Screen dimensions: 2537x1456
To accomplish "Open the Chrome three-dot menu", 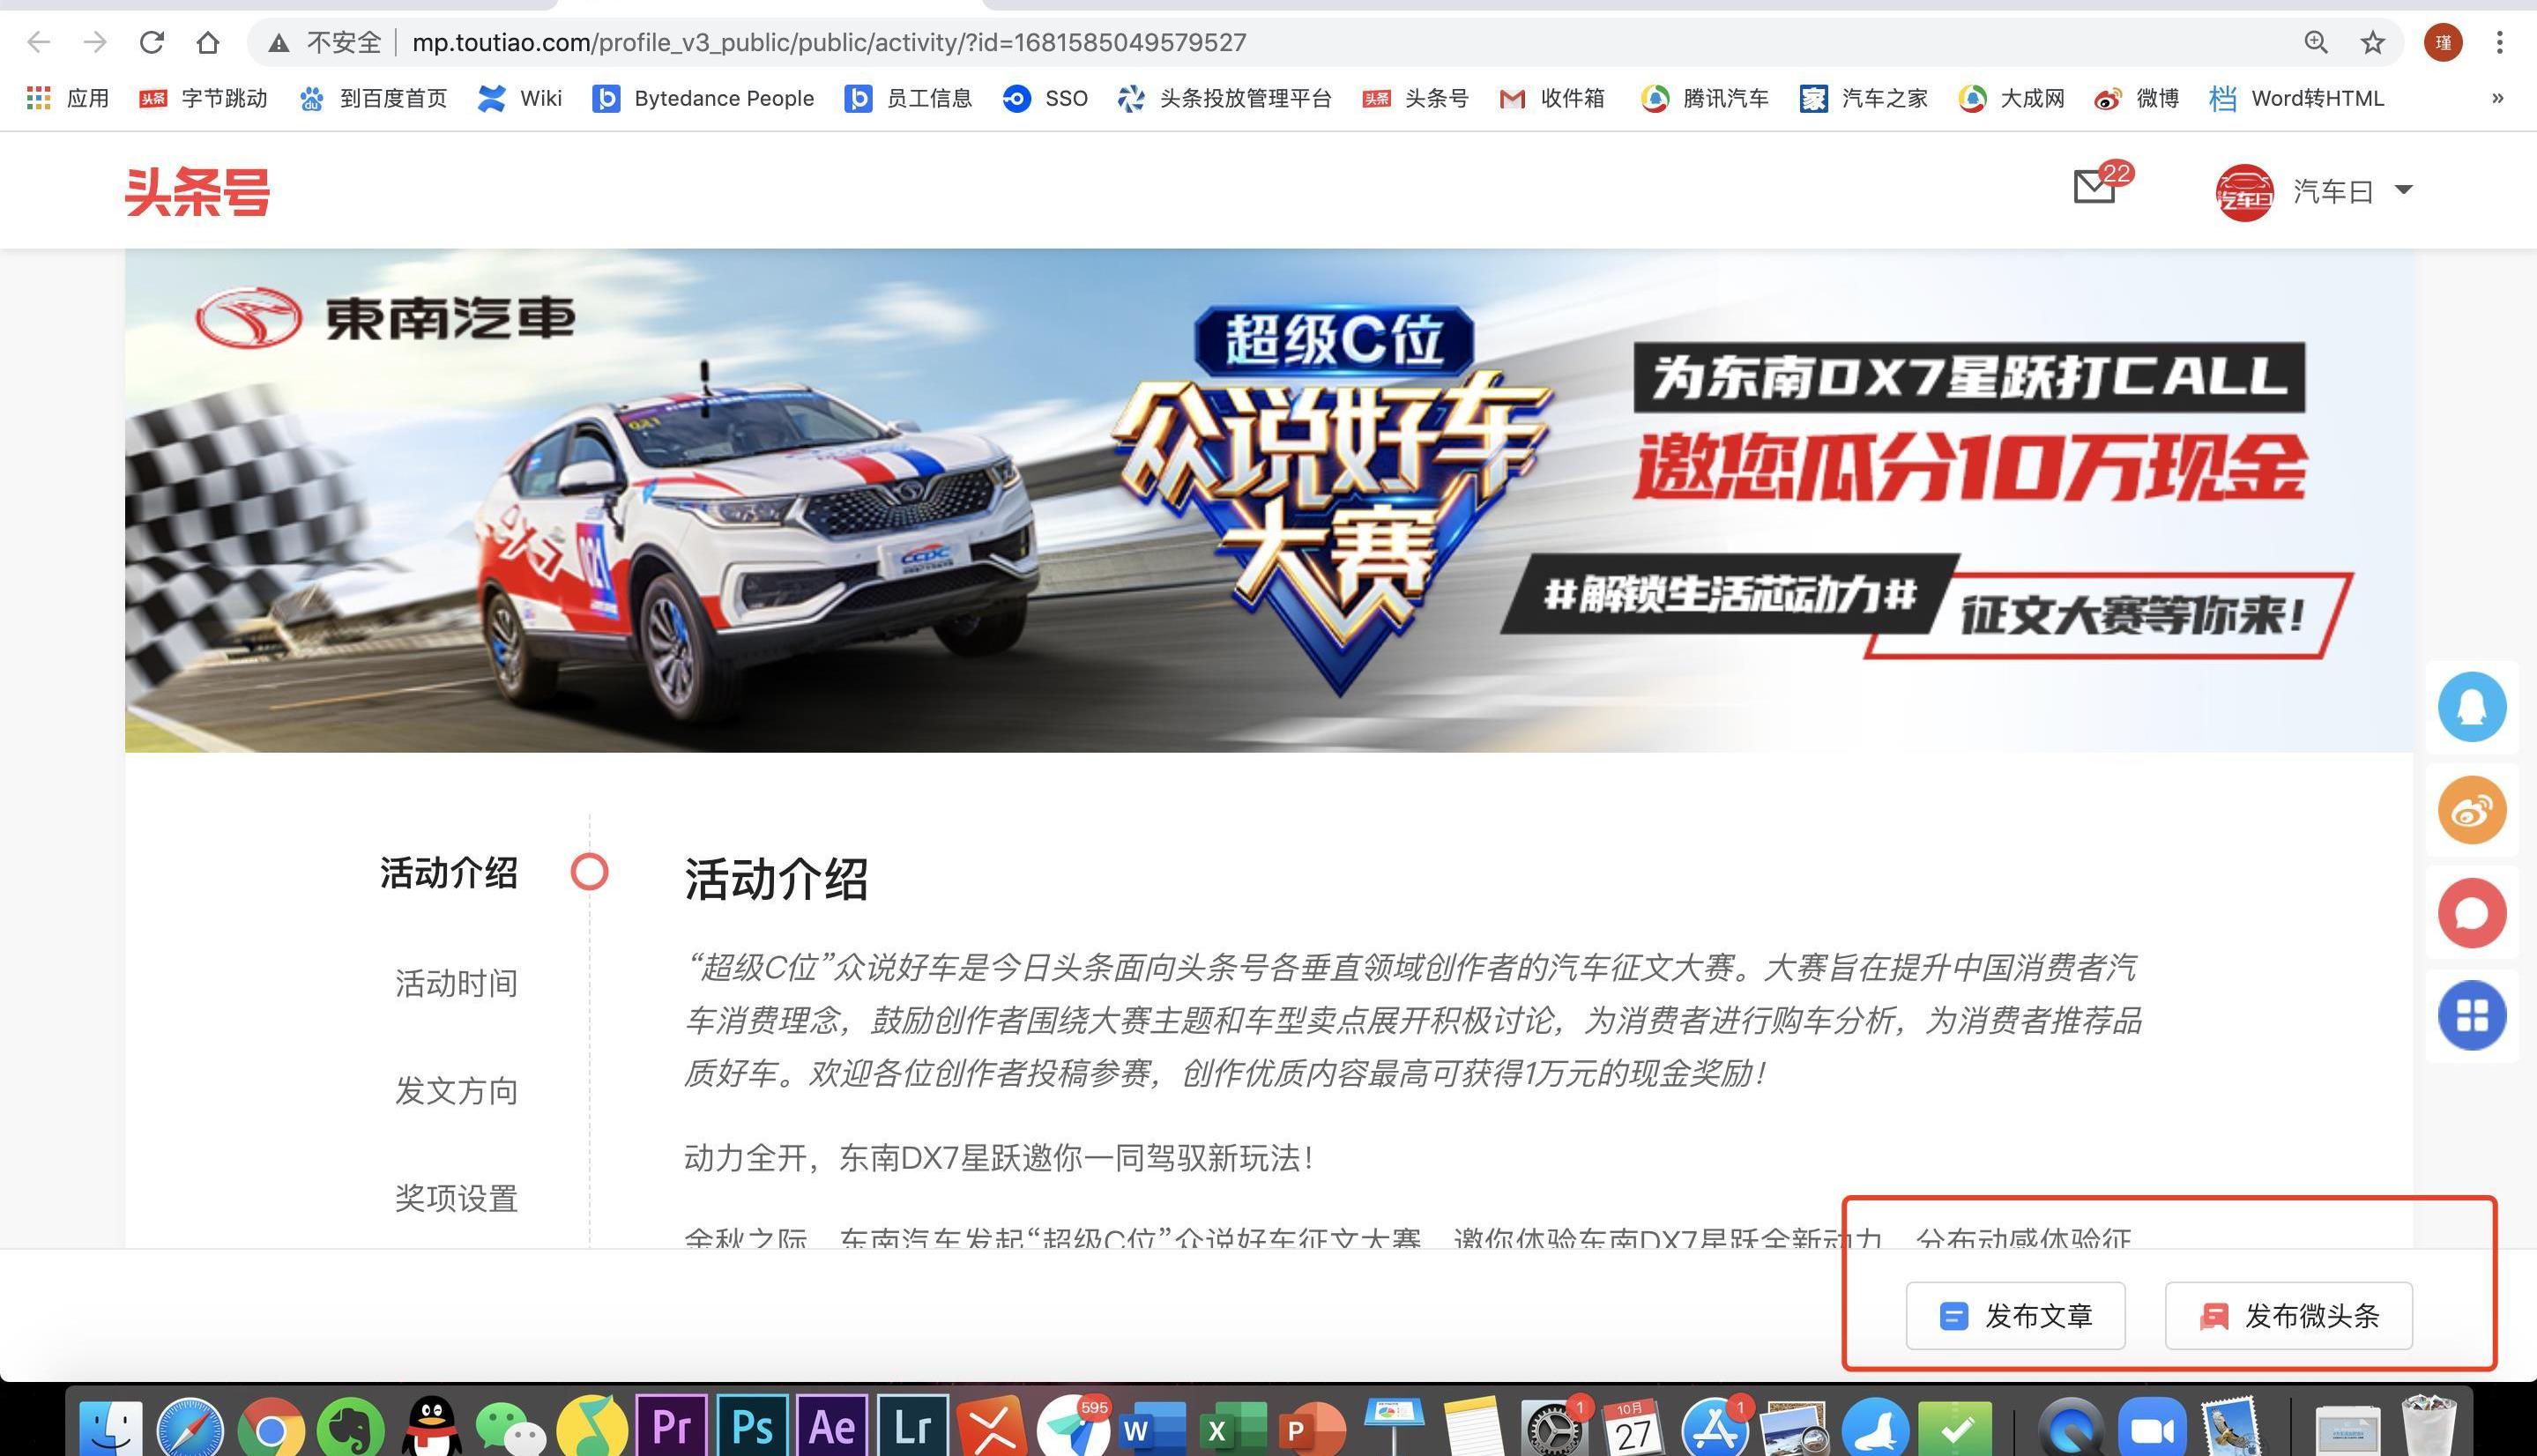I will click(x=2499, y=42).
